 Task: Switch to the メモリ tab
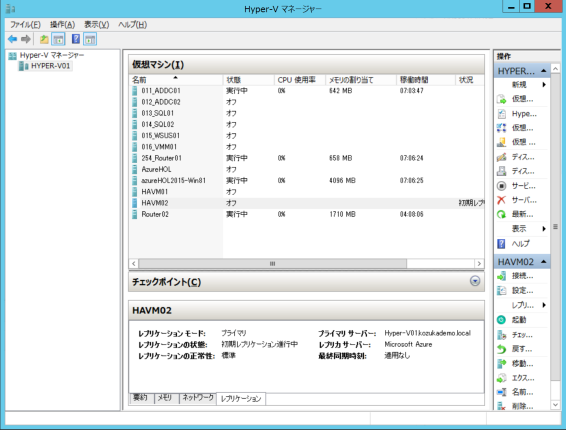click(166, 398)
